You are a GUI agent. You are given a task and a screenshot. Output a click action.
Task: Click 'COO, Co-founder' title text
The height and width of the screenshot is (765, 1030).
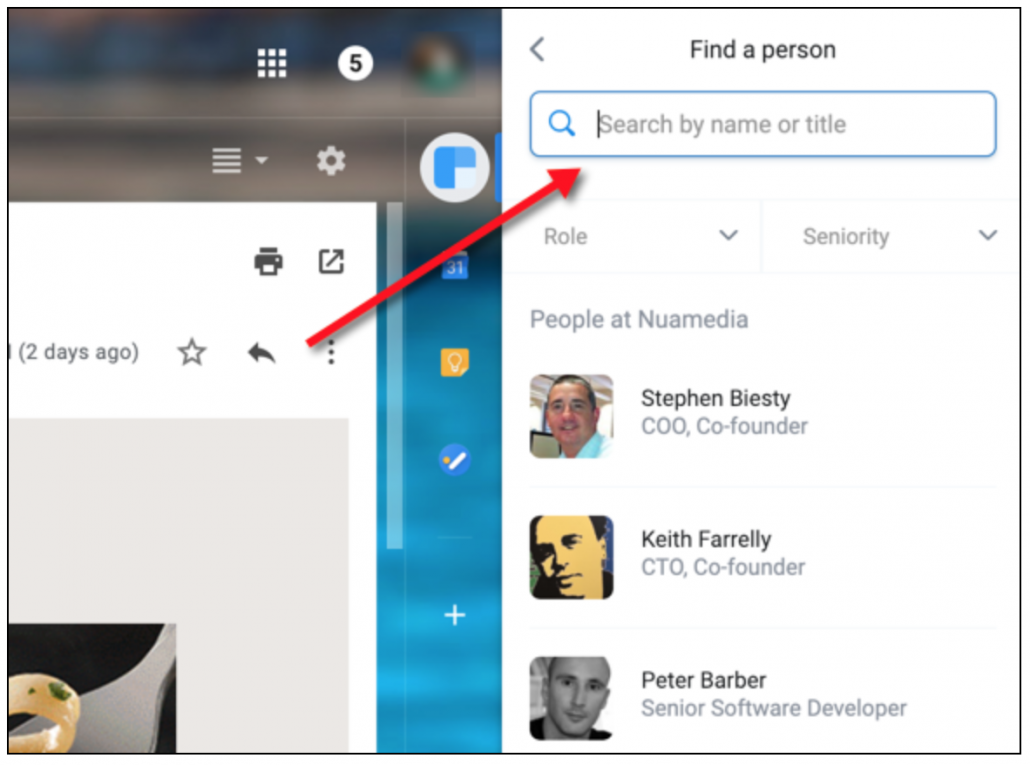click(x=724, y=427)
